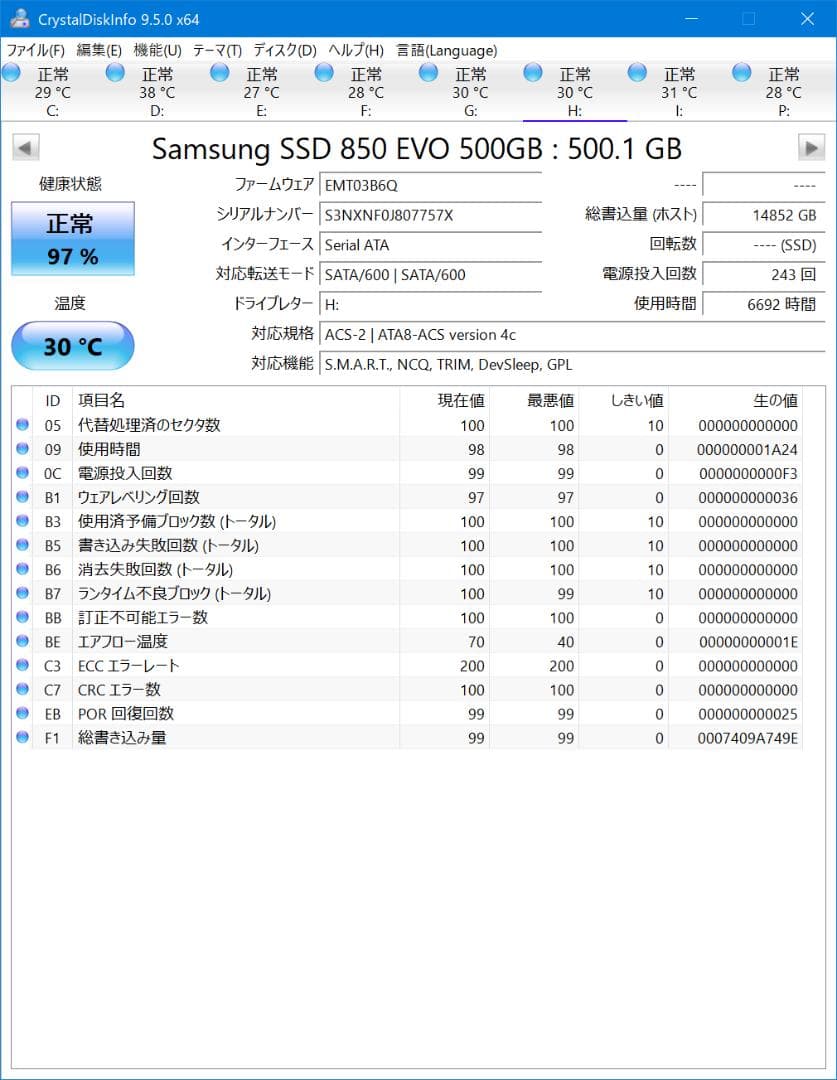Open the テーマ(T) menu
Image resolution: width=837 pixels, height=1080 pixels.
point(217,50)
